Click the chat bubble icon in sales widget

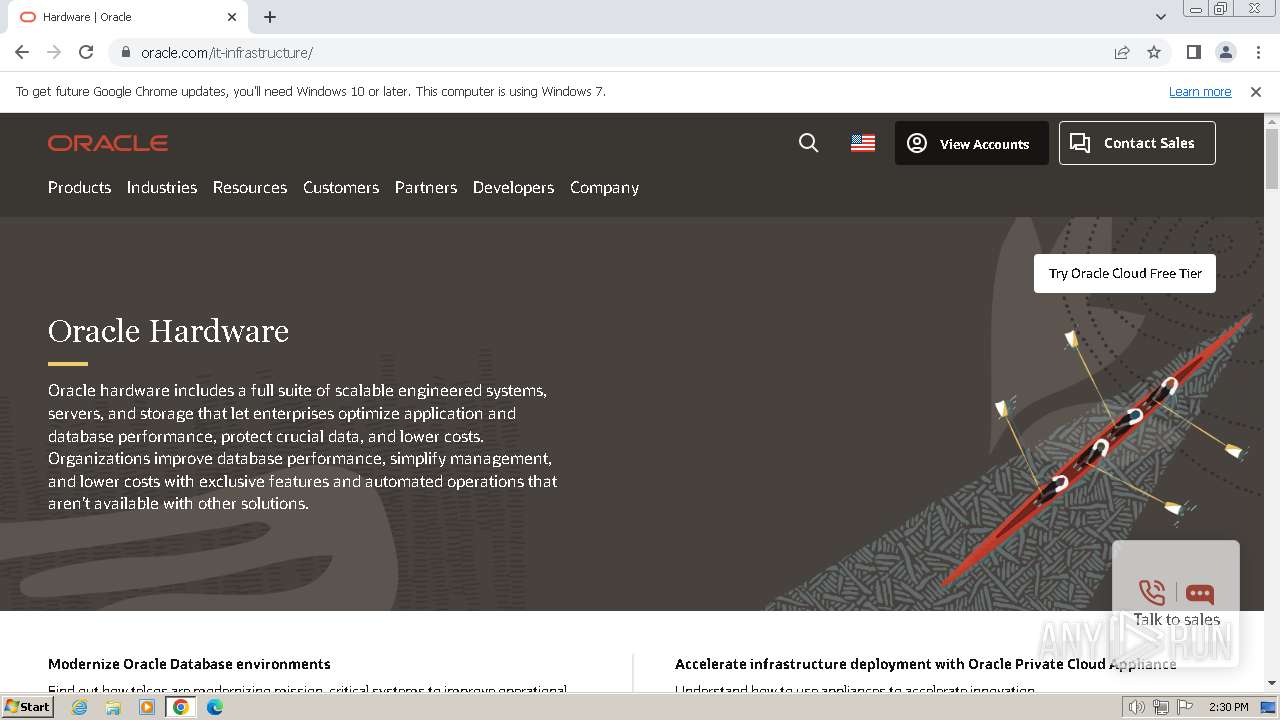pyautogui.click(x=1200, y=594)
